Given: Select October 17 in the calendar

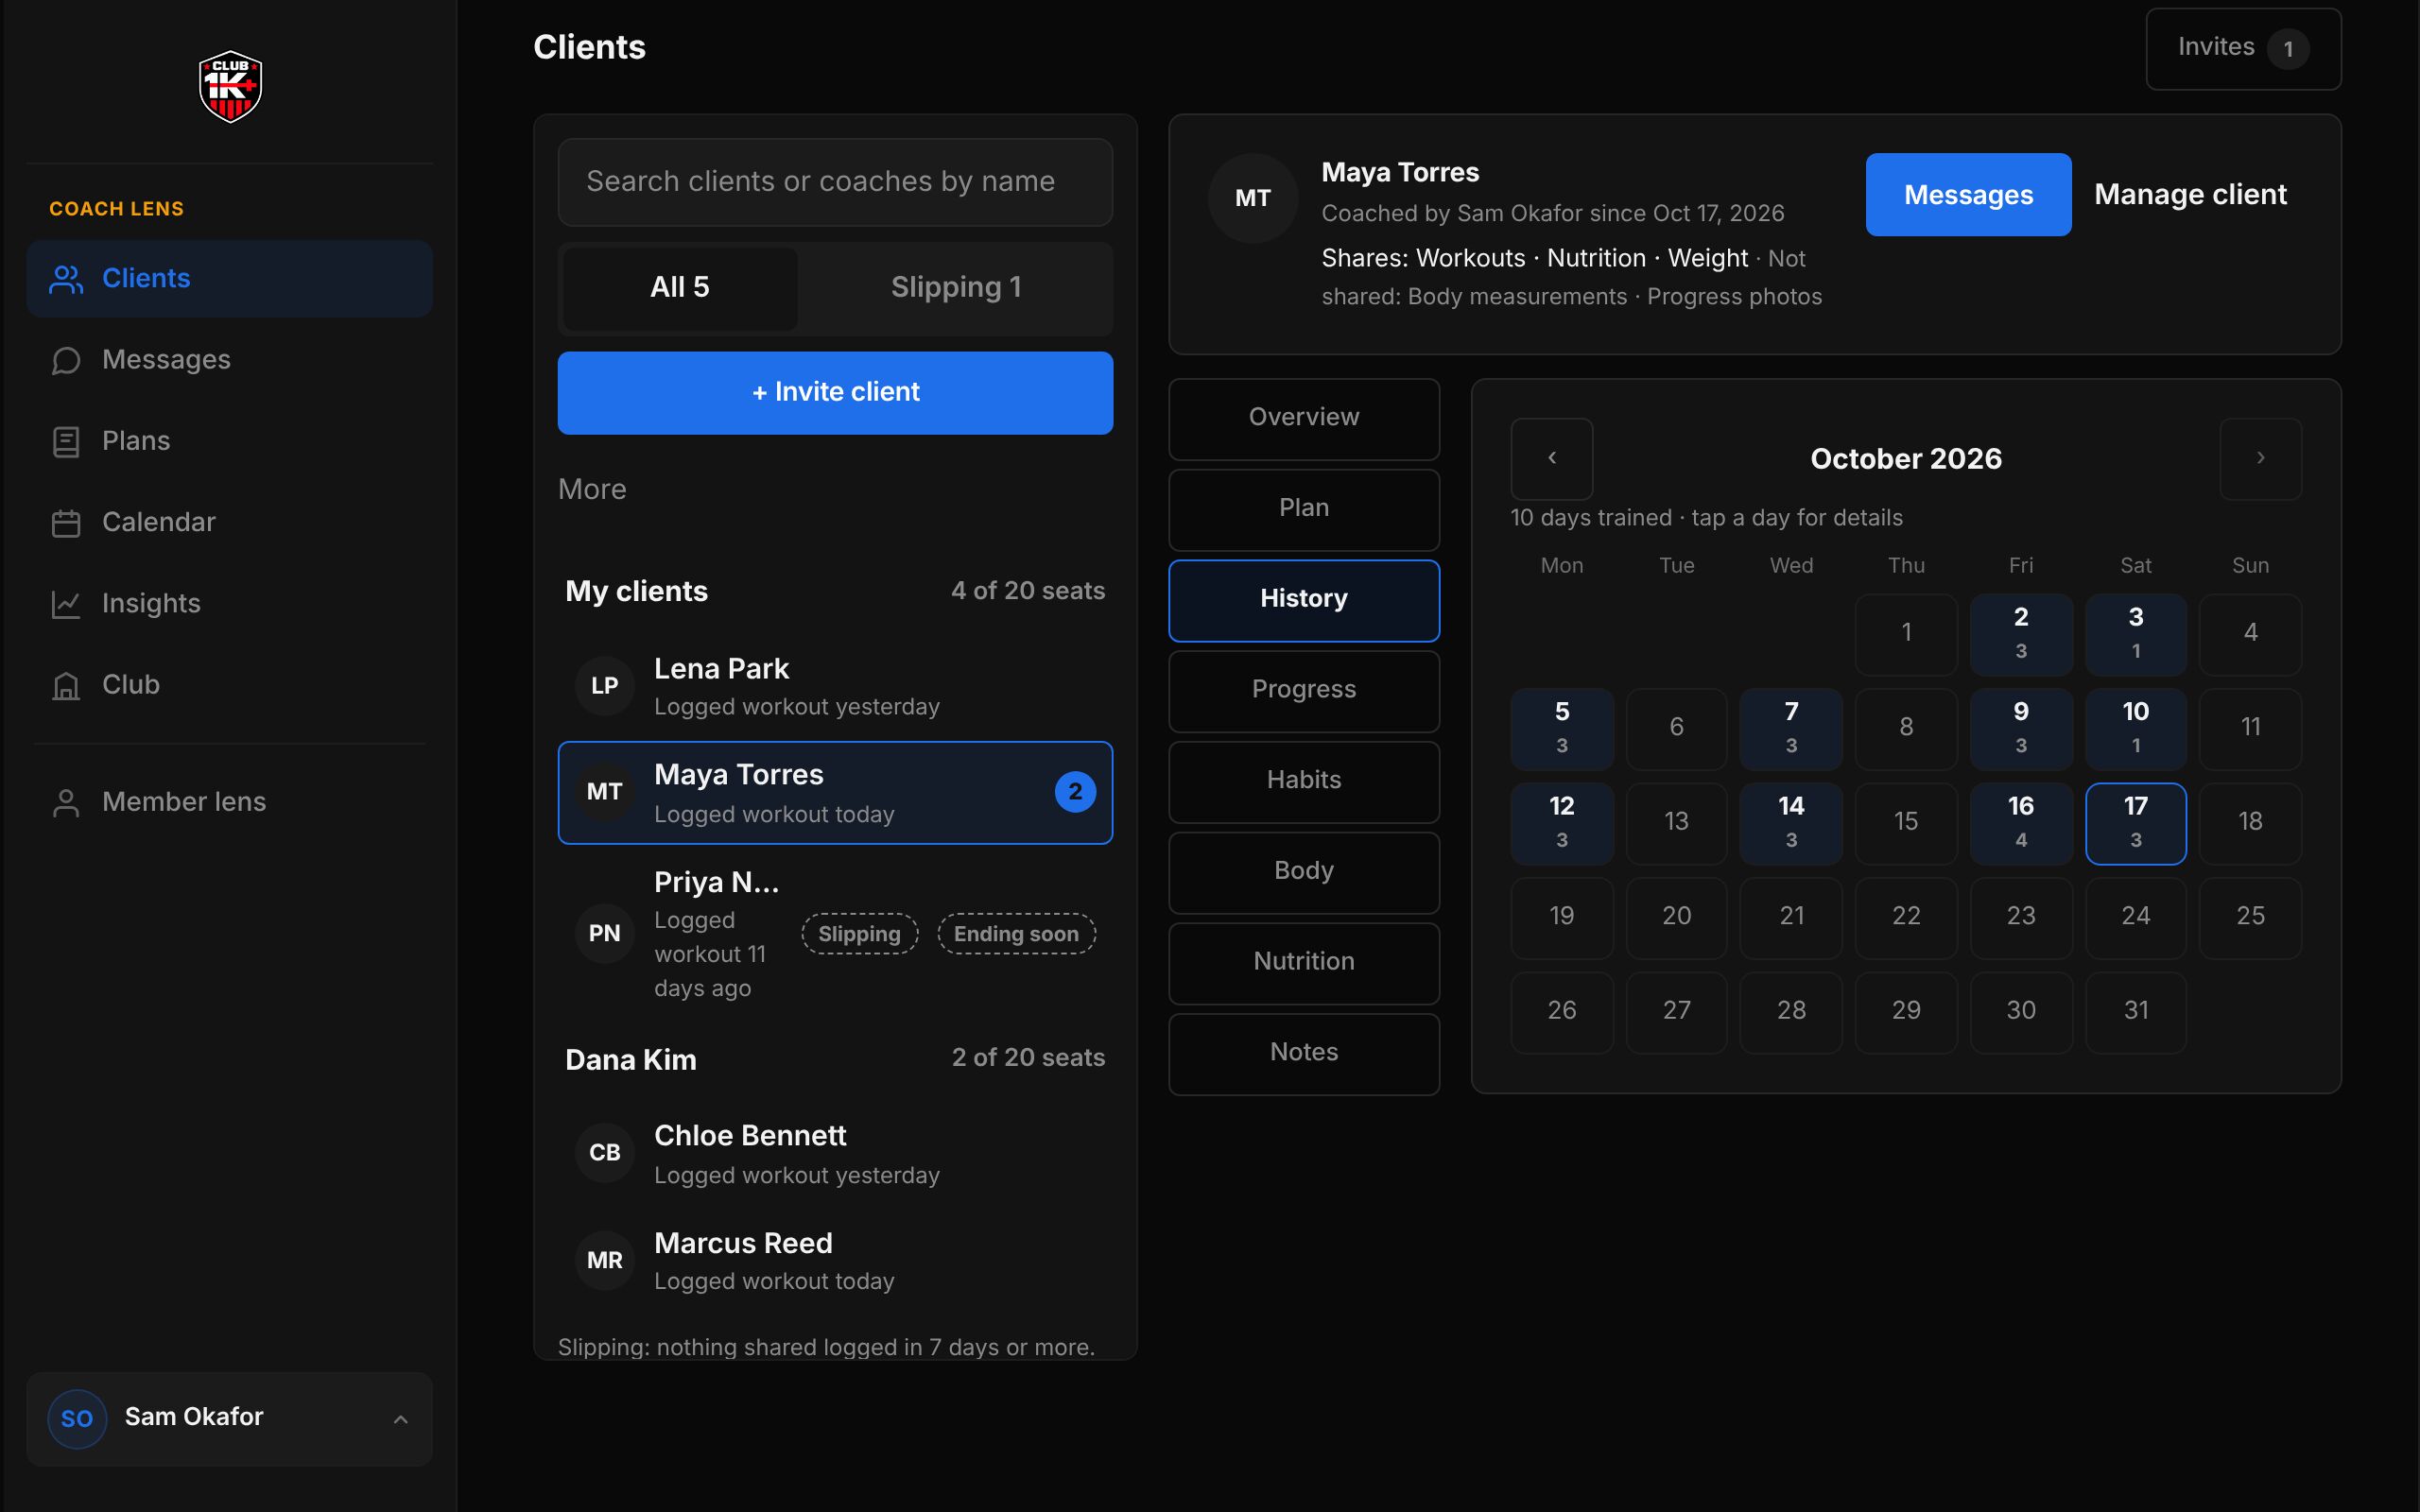Looking at the screenshot, I should 2135,823.
